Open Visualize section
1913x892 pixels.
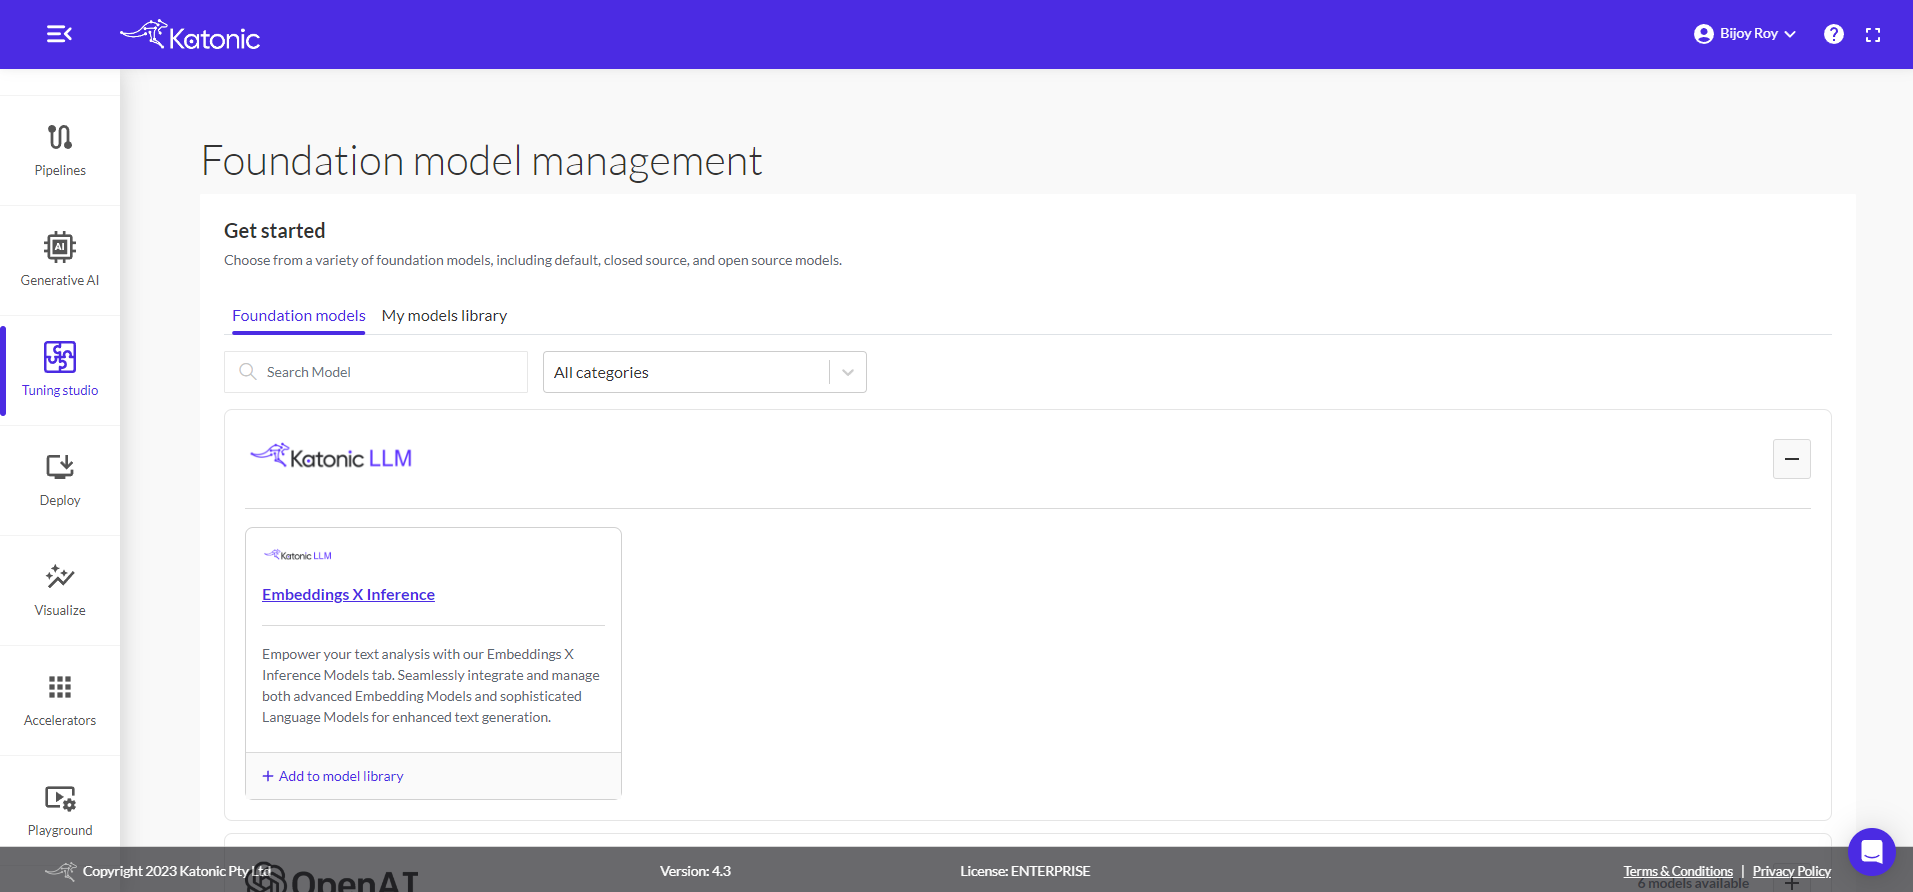(60, 591)
